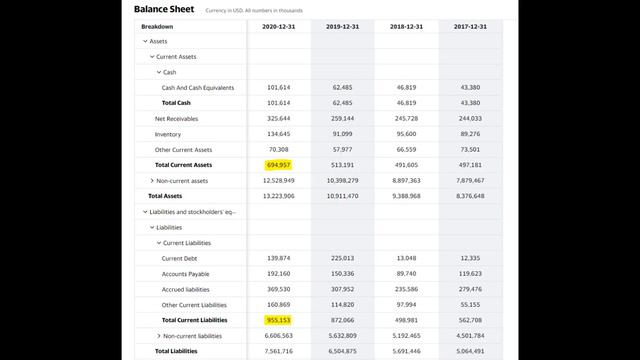Image resolution: width=640 pixels, height=360 pixels.
Task: Collapse Liabilities and stockholders' equity chevron
Action: [145, 212]
